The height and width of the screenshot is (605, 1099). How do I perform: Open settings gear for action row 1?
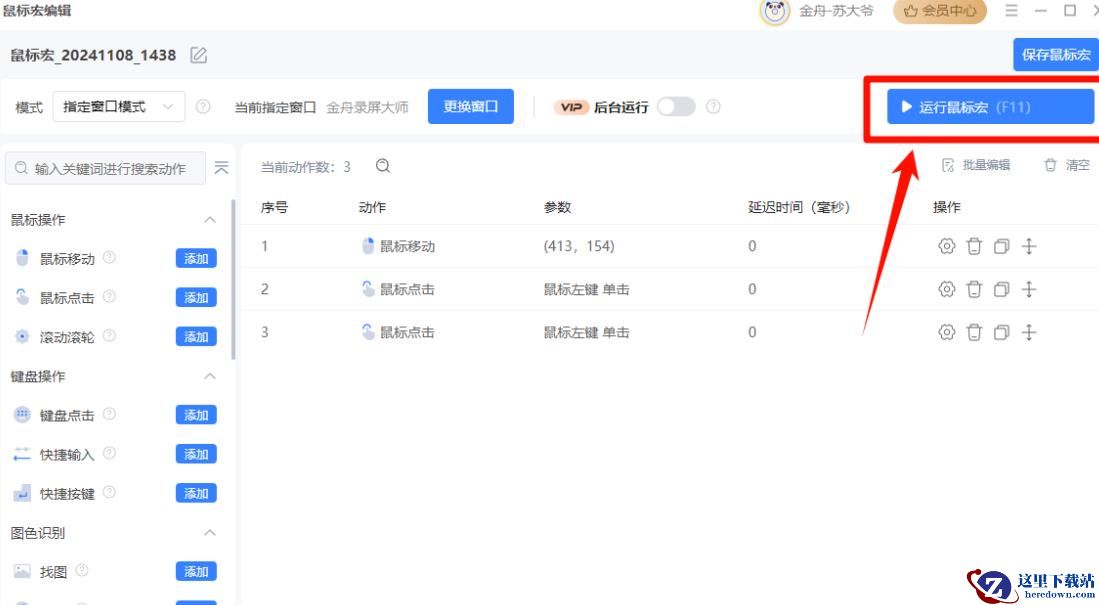[x=946, y=246]
